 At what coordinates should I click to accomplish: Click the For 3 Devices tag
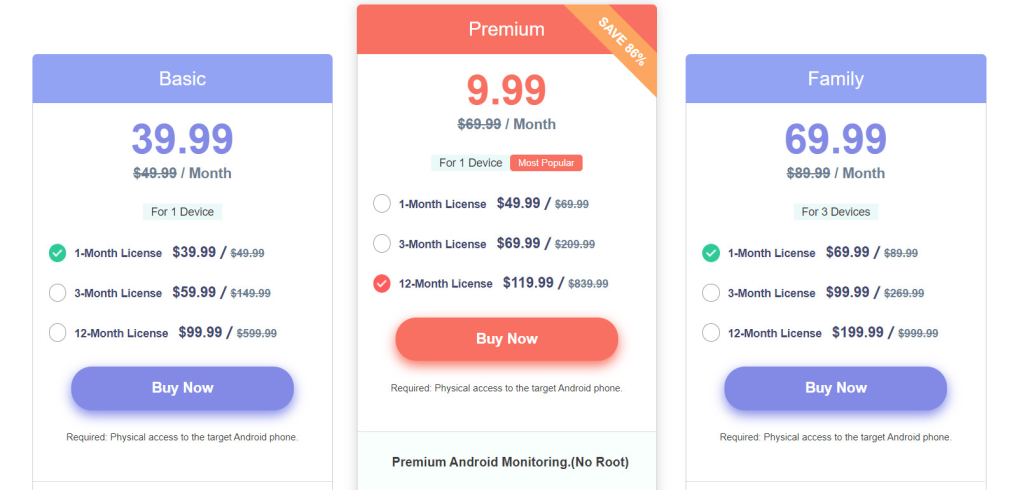click(x=836, y=212)
